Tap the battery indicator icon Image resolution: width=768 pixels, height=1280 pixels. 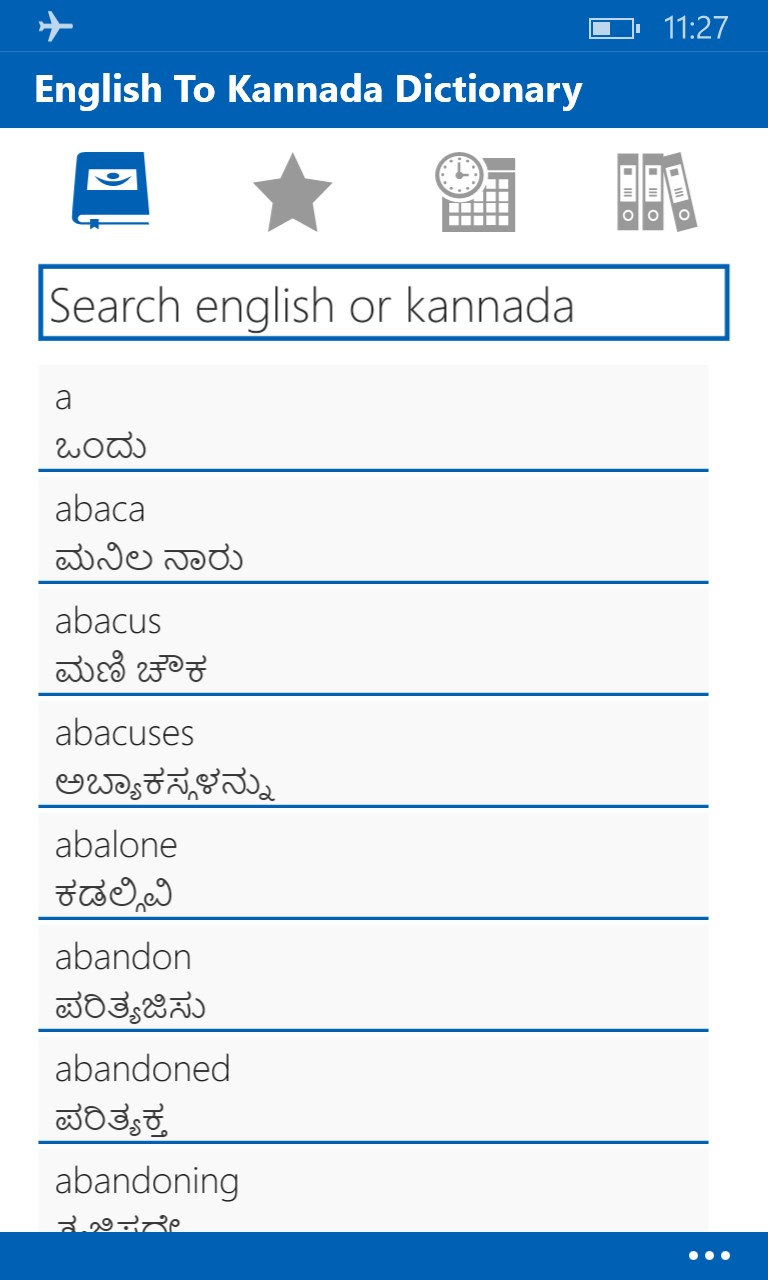[x=613, y=28]
